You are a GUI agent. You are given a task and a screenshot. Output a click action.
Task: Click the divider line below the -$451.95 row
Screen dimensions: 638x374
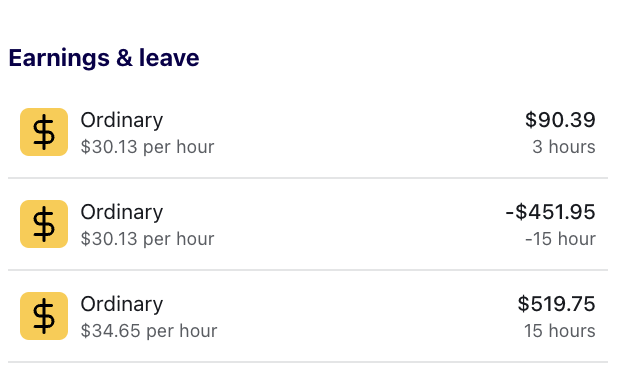pyautogui.click(x=308, y=270)
